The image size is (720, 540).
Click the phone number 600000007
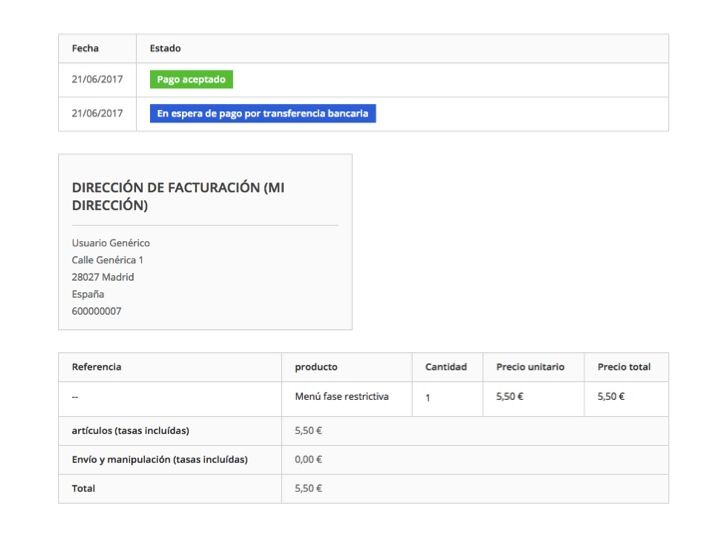(x=96, y=311)
